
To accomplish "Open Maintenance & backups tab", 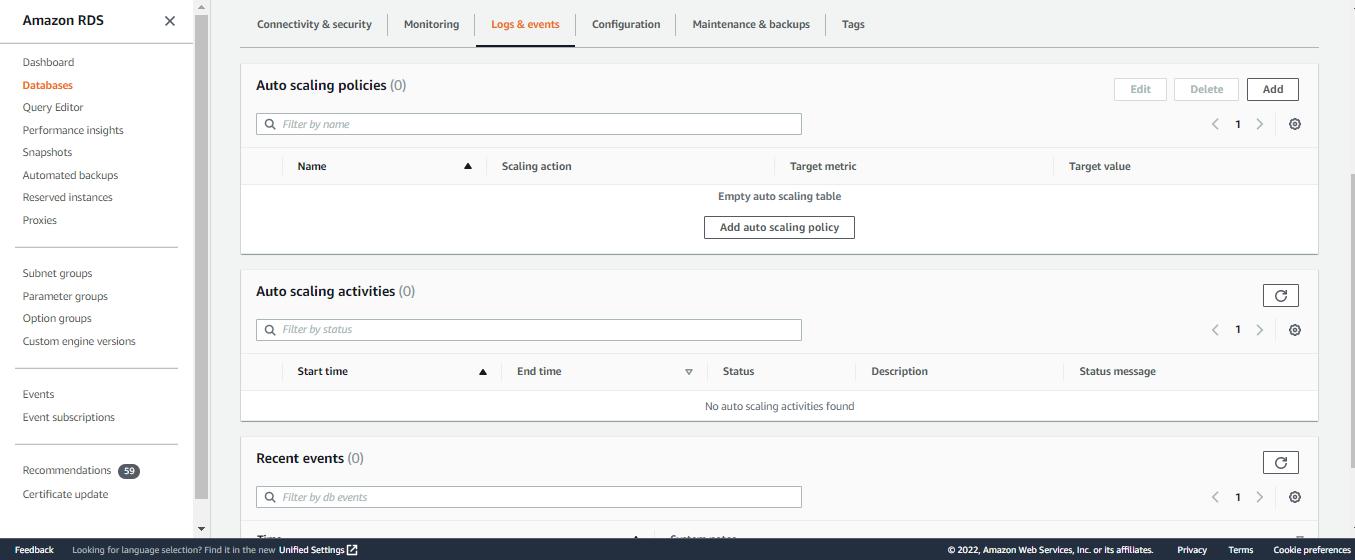I will point(751,24).
